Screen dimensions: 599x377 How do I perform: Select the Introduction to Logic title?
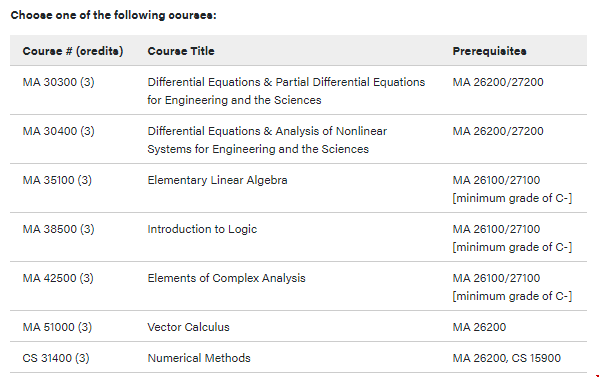point(202,229)
